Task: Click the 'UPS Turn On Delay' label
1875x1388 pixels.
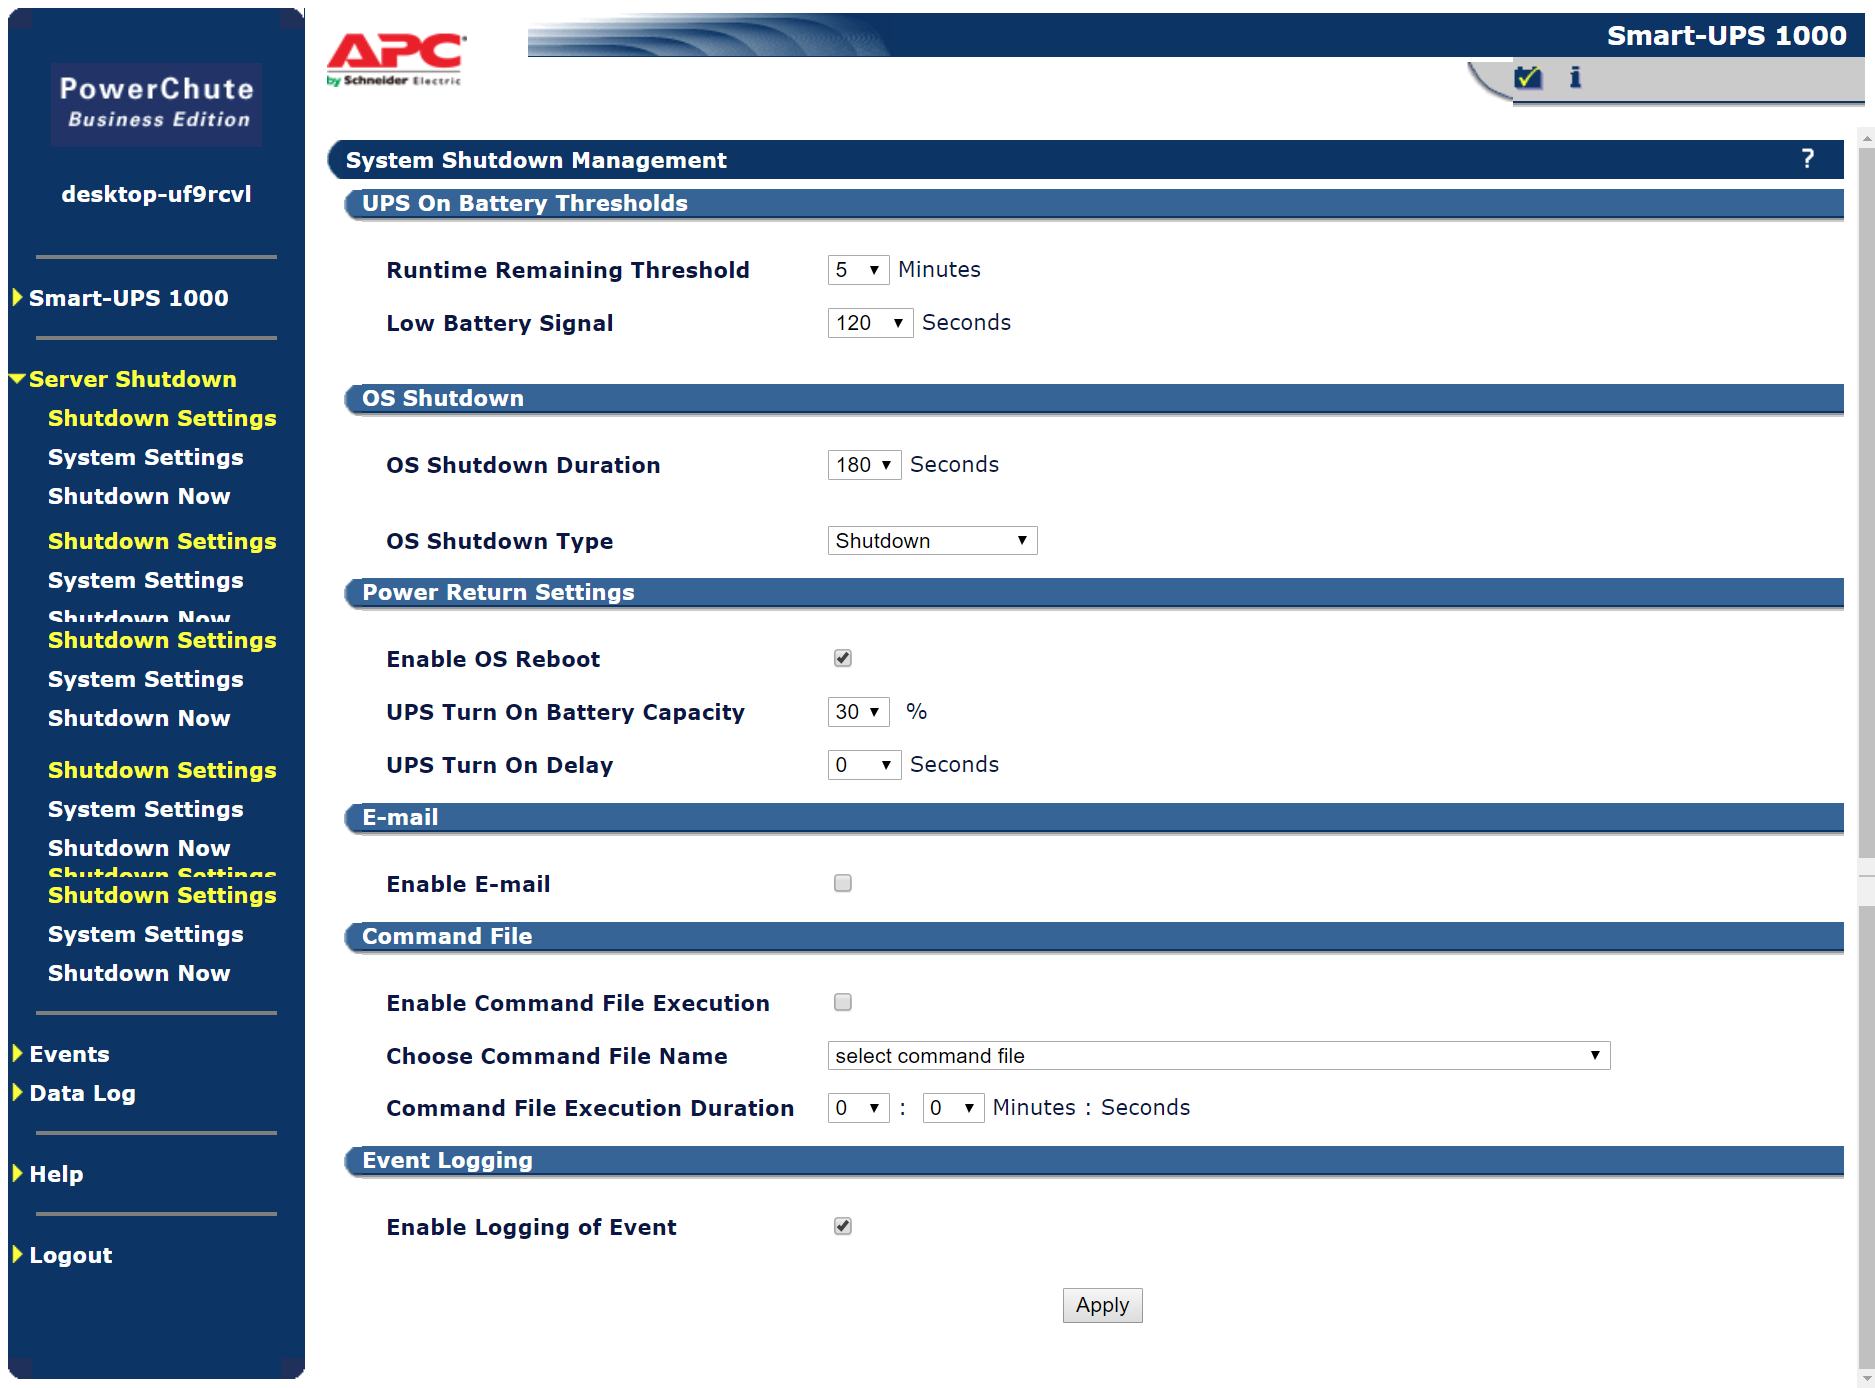Action: tap(500, 765)
